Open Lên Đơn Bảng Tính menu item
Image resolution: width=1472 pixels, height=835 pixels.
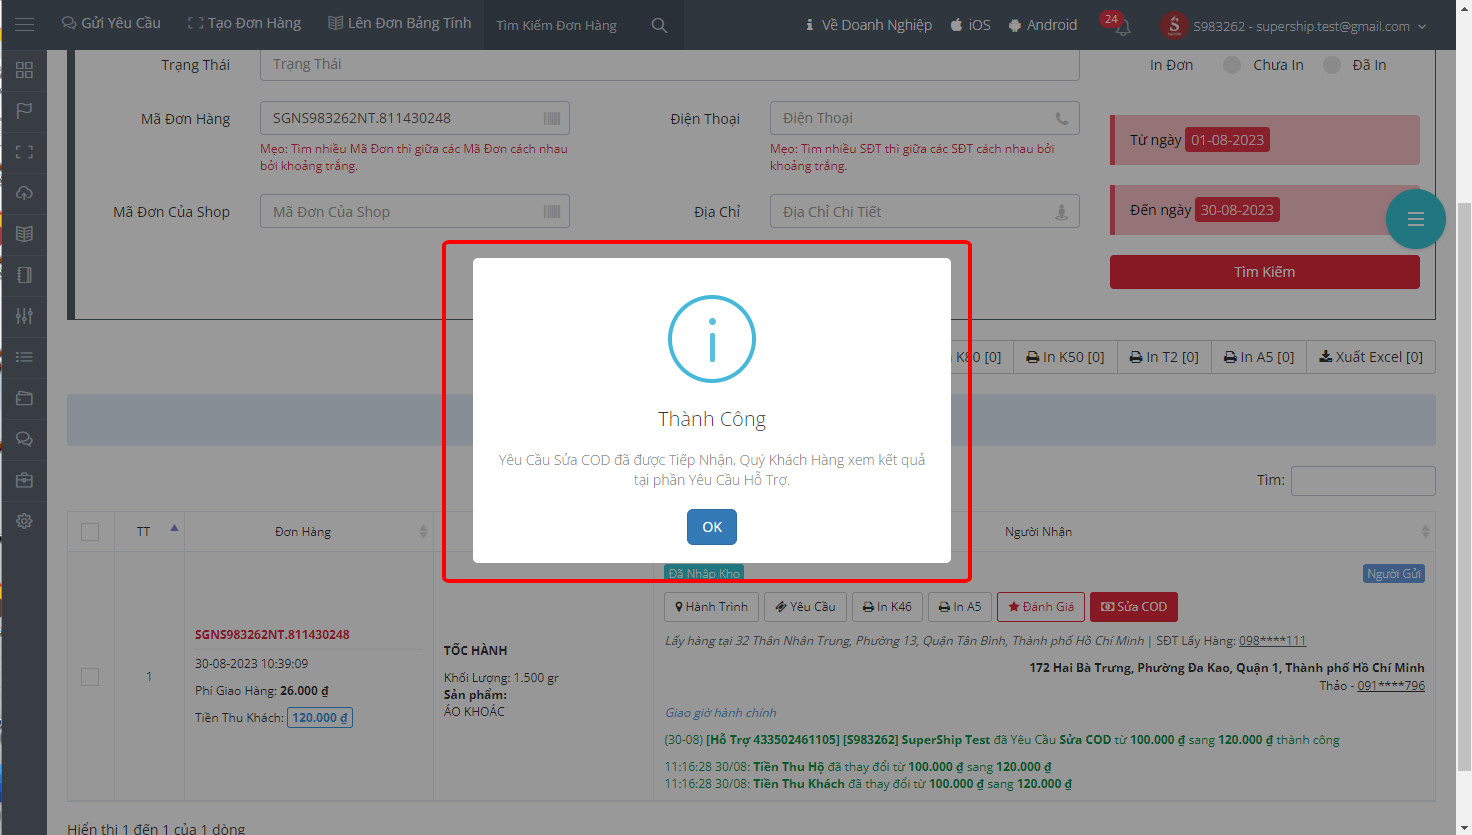[x=399, y=23]
